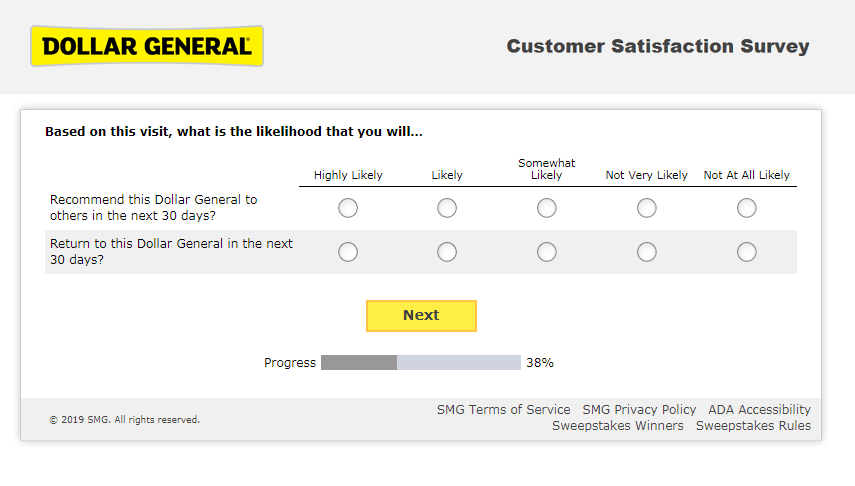Select Likely for Recommend question
Viewport: 855px width, 486px height.
pos(447,208)
